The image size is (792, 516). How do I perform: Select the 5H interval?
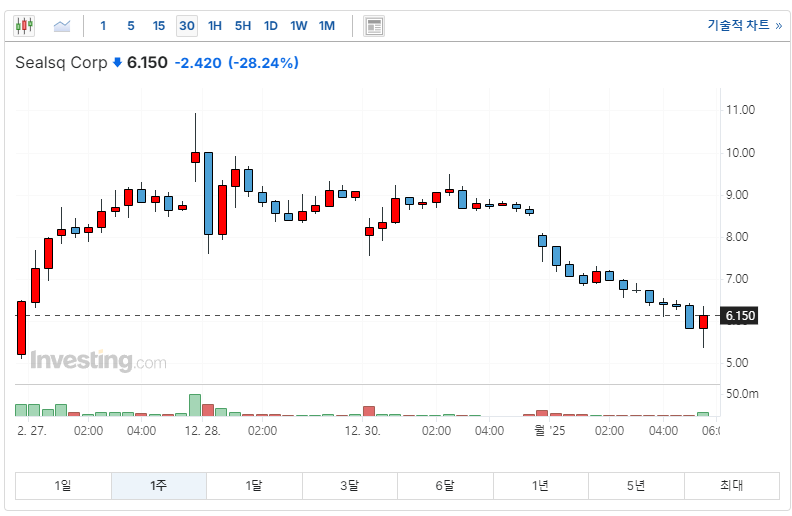(242, 26)
